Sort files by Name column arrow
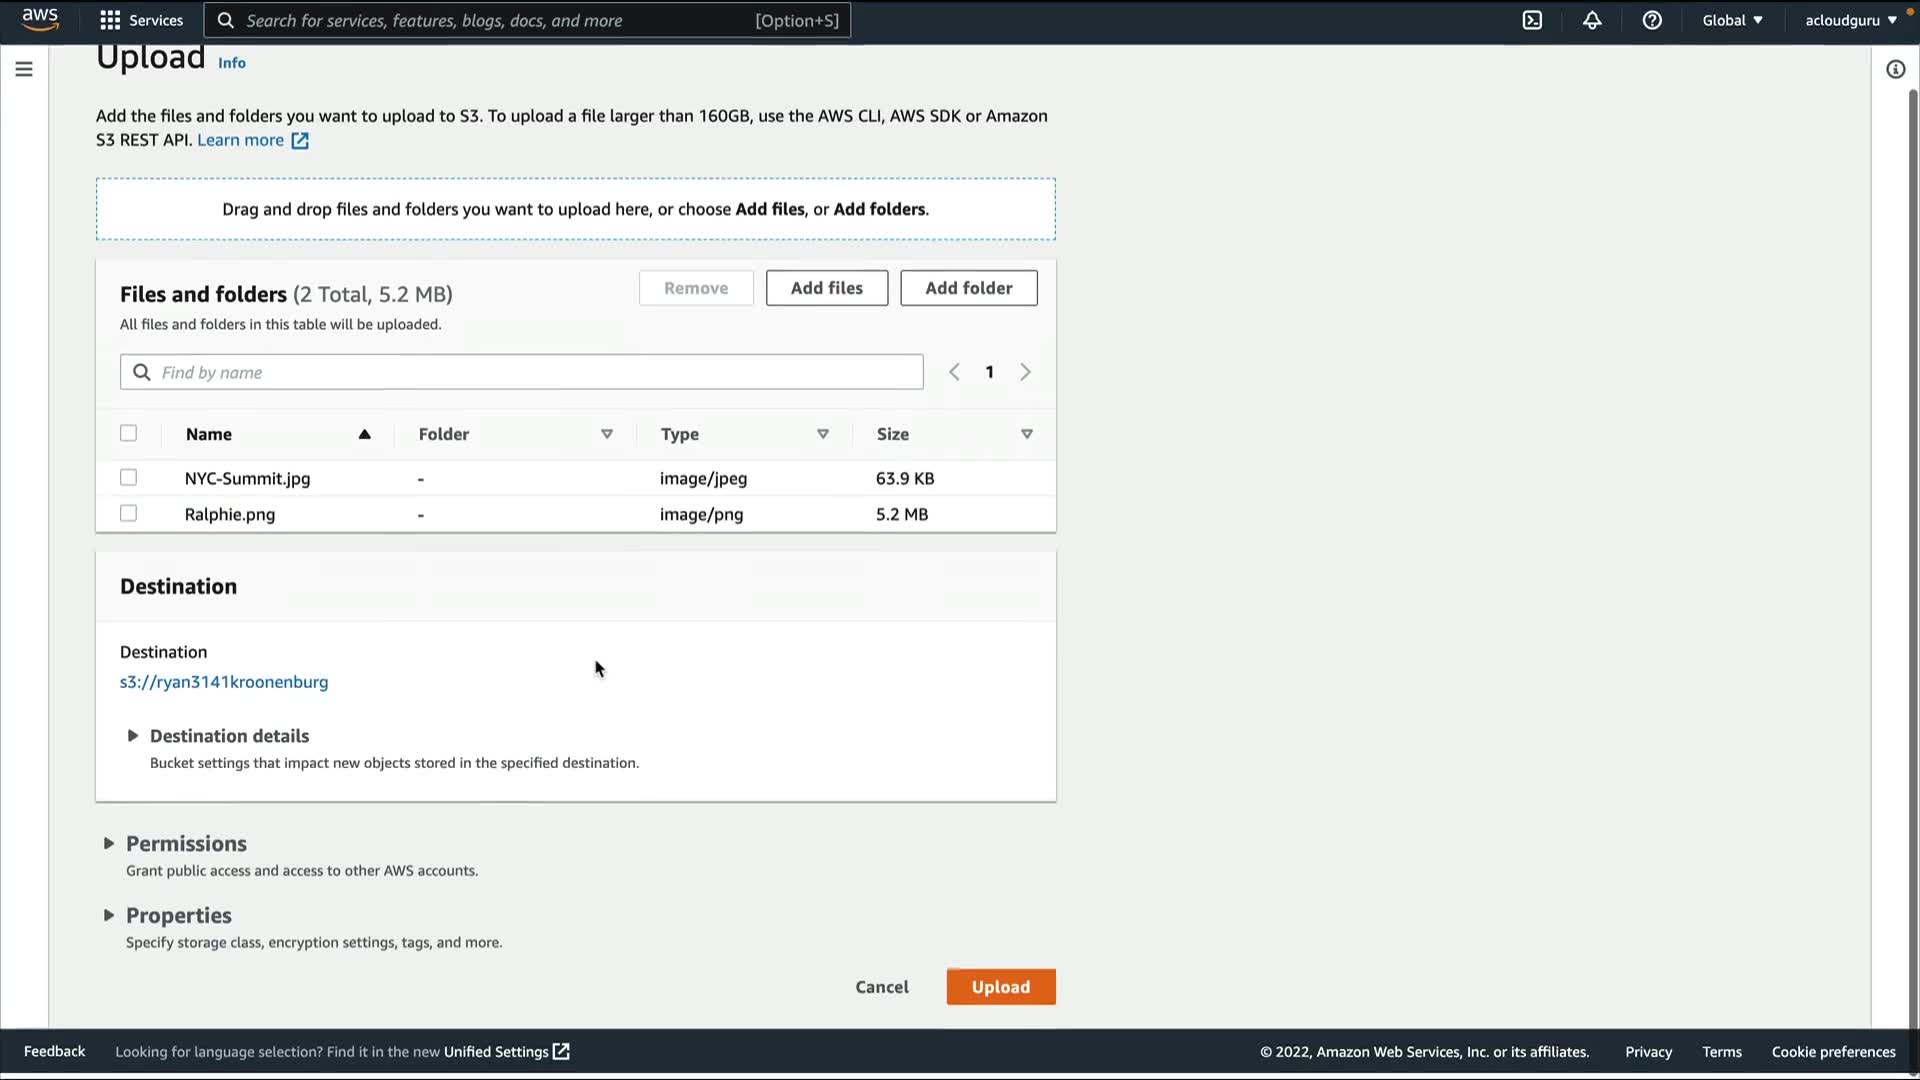The image size is (1920, 1080). (364, 434)
